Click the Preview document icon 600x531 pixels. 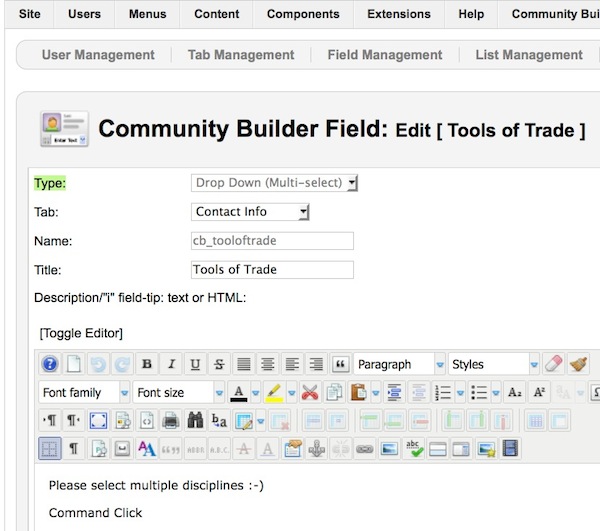click(122, 420)
